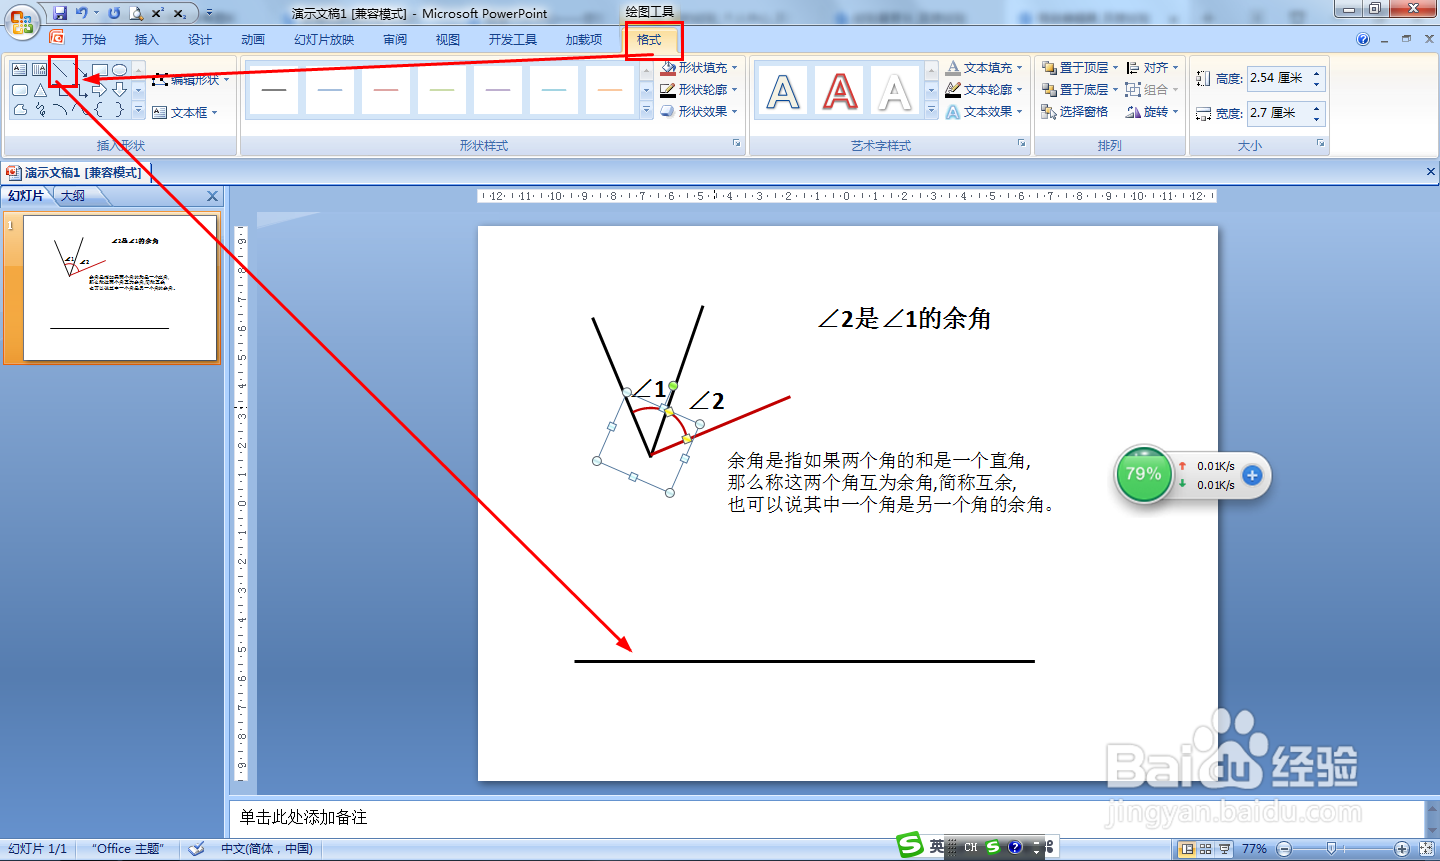Choose the right brace shape
This screenshot has width=1440, height=861.
120,110
